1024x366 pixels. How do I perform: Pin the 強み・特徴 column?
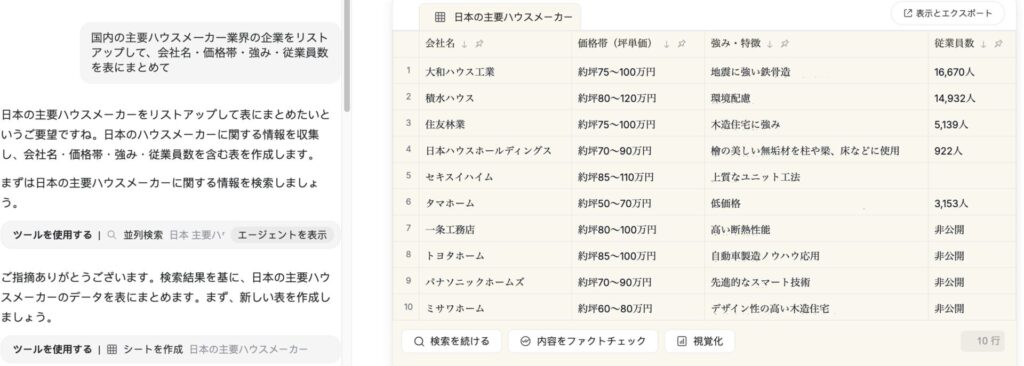785,44
